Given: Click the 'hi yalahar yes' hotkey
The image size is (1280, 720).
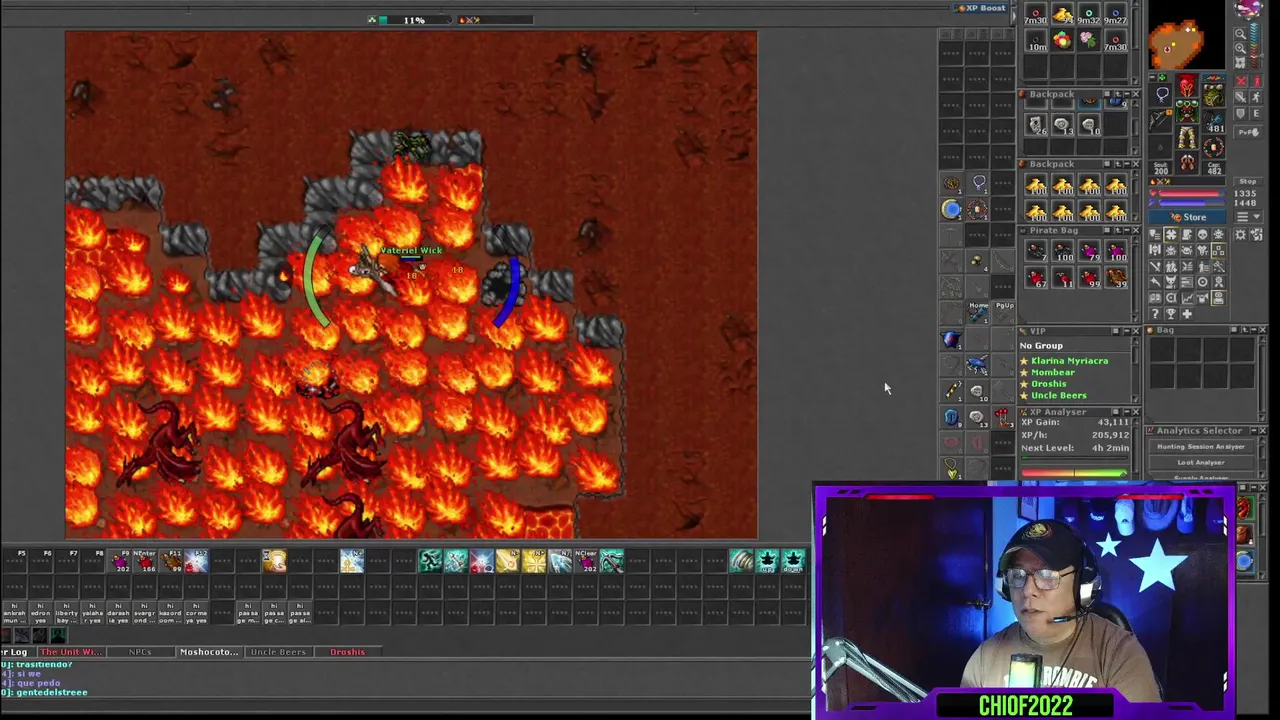Looking at the screenshot, I should pyautogui.click(x=92, y=613).
